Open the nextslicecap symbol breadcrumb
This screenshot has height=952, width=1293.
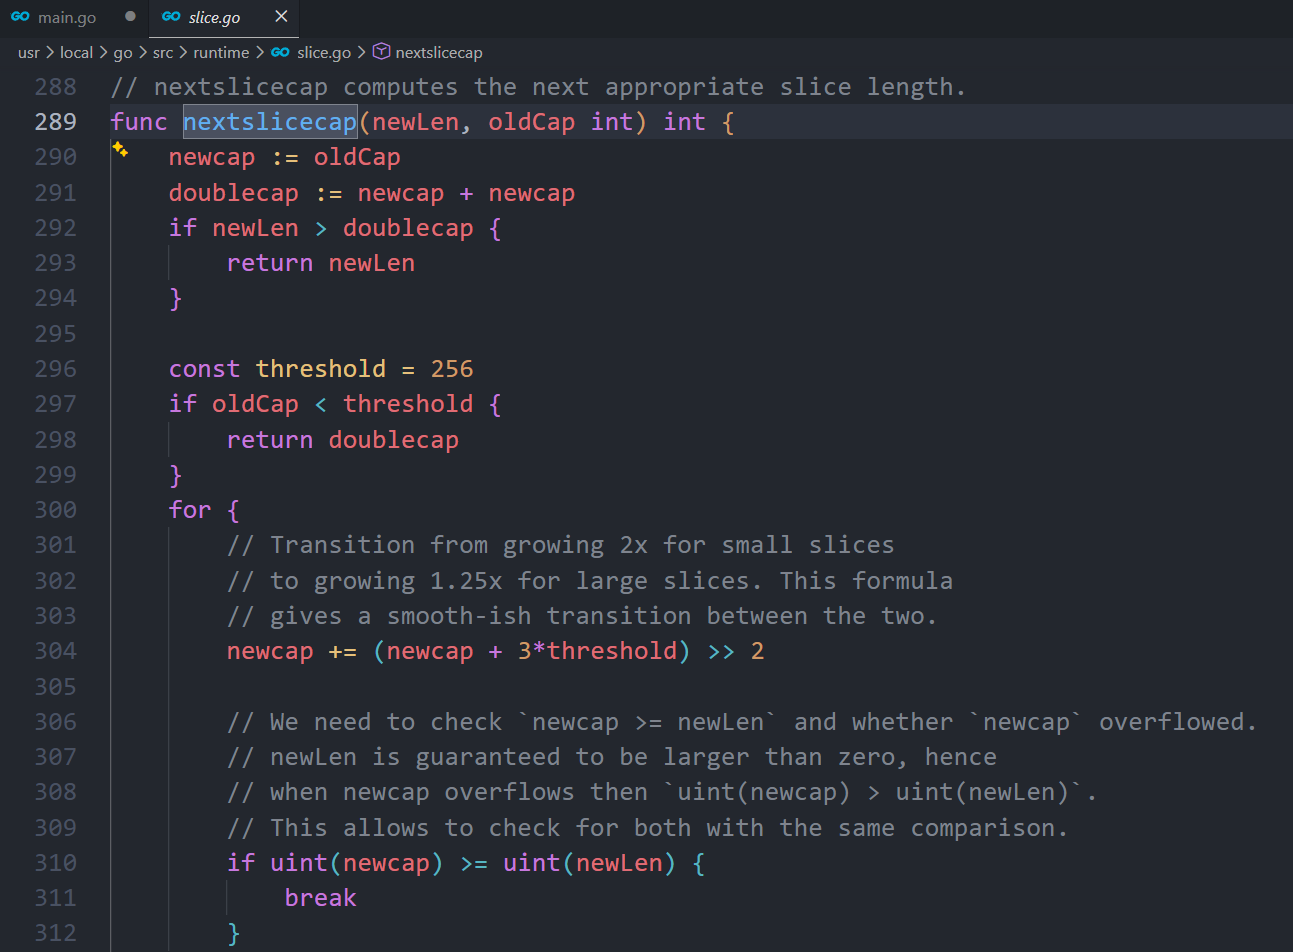tap(439, 53)
